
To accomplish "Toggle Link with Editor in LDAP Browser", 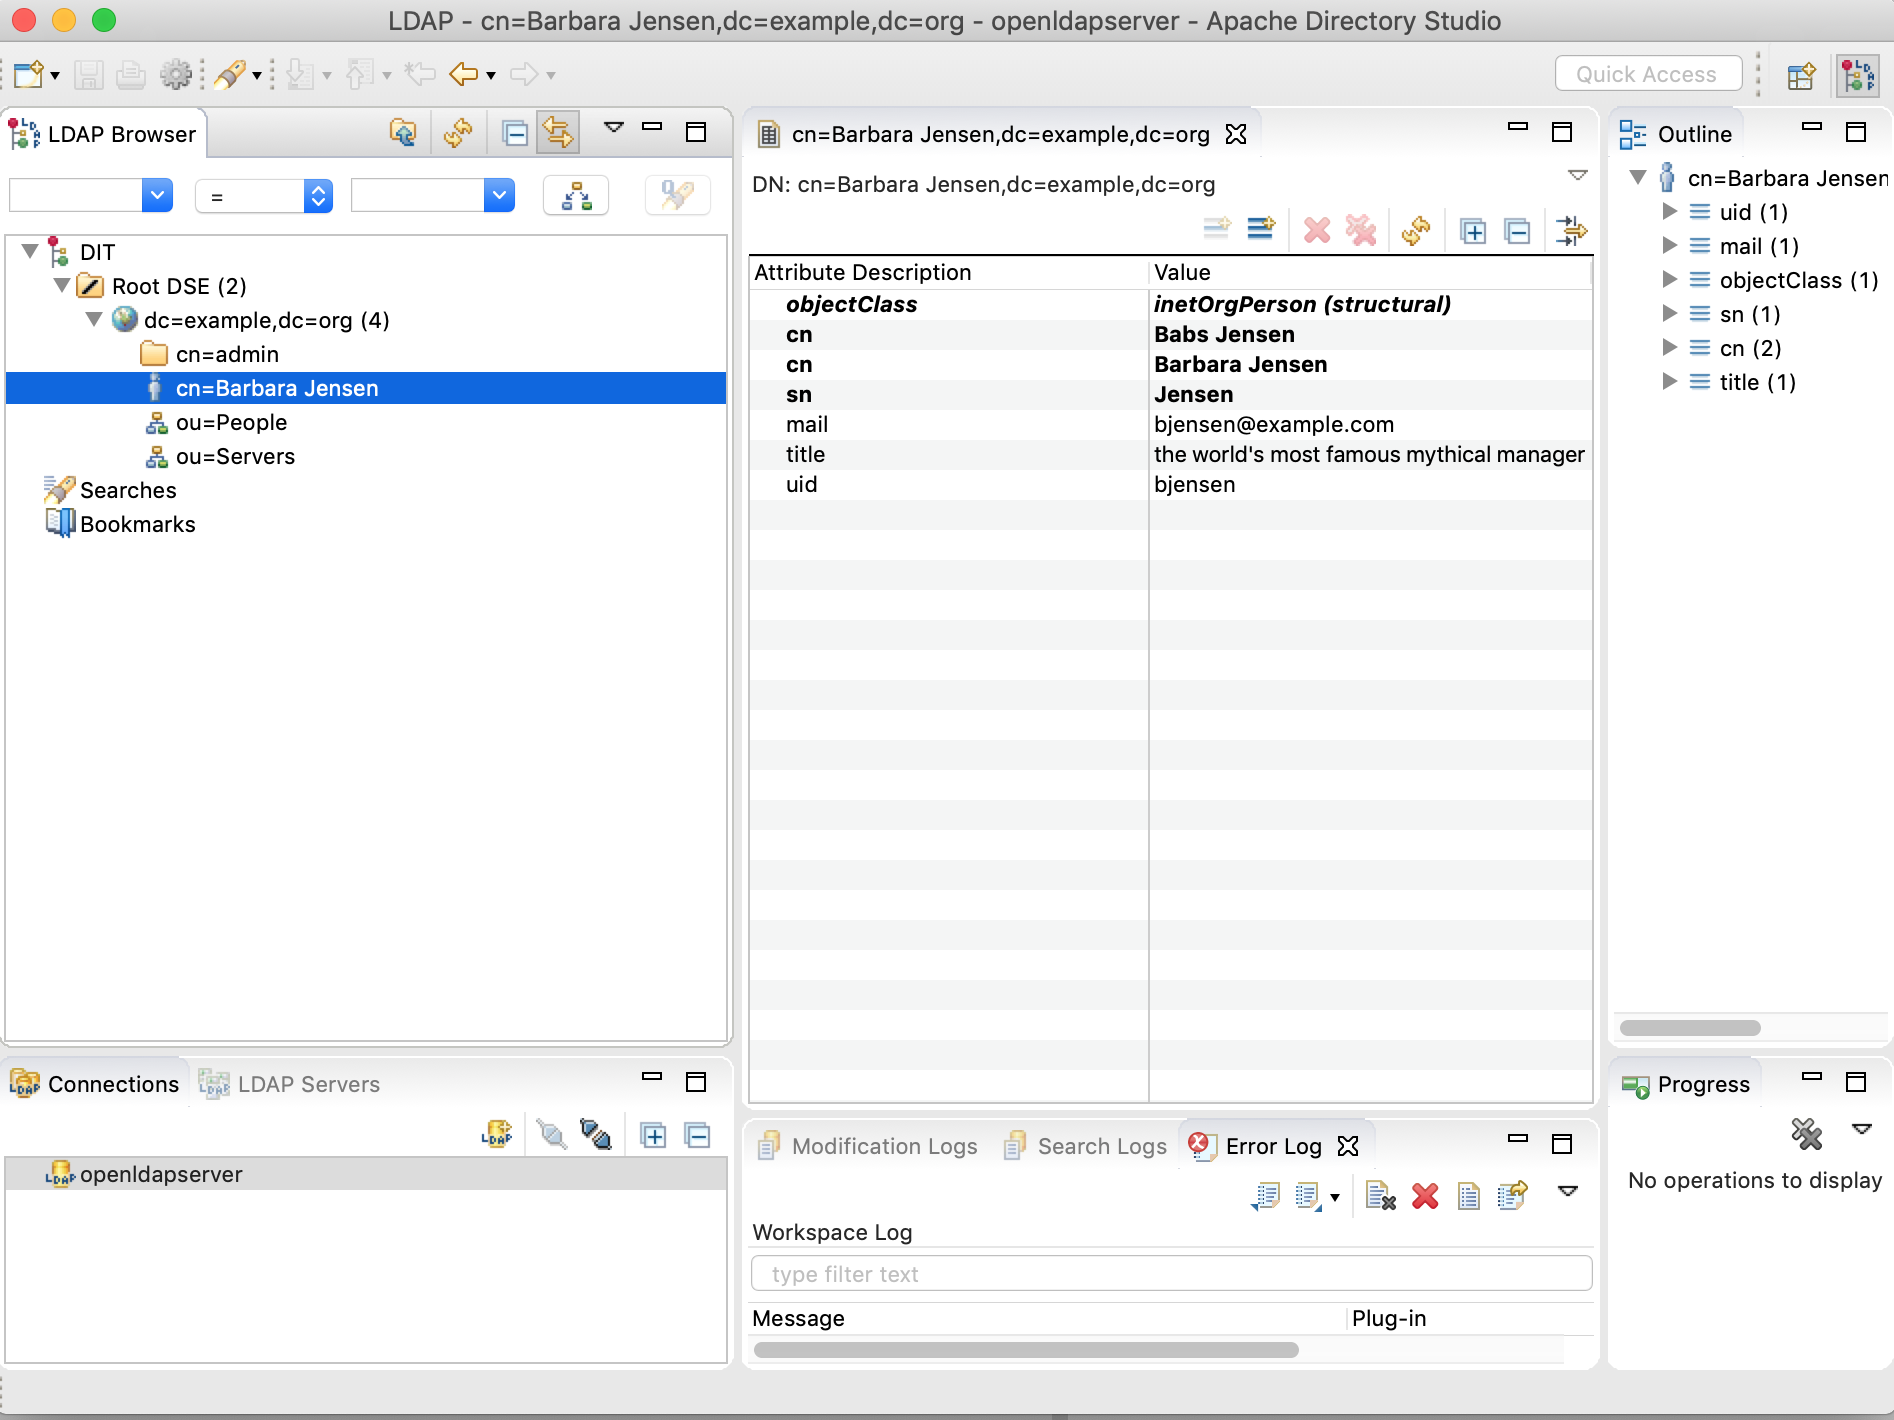I will tap(558, 132).
